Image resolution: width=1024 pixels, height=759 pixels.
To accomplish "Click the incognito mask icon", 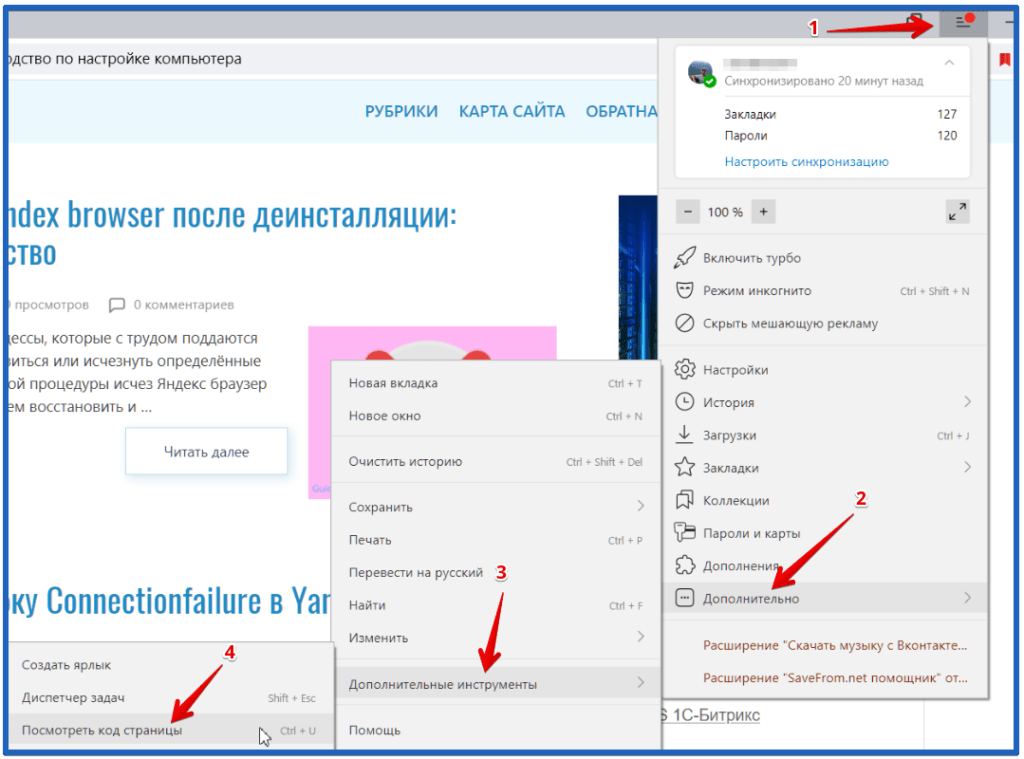I will click(684, 290).
